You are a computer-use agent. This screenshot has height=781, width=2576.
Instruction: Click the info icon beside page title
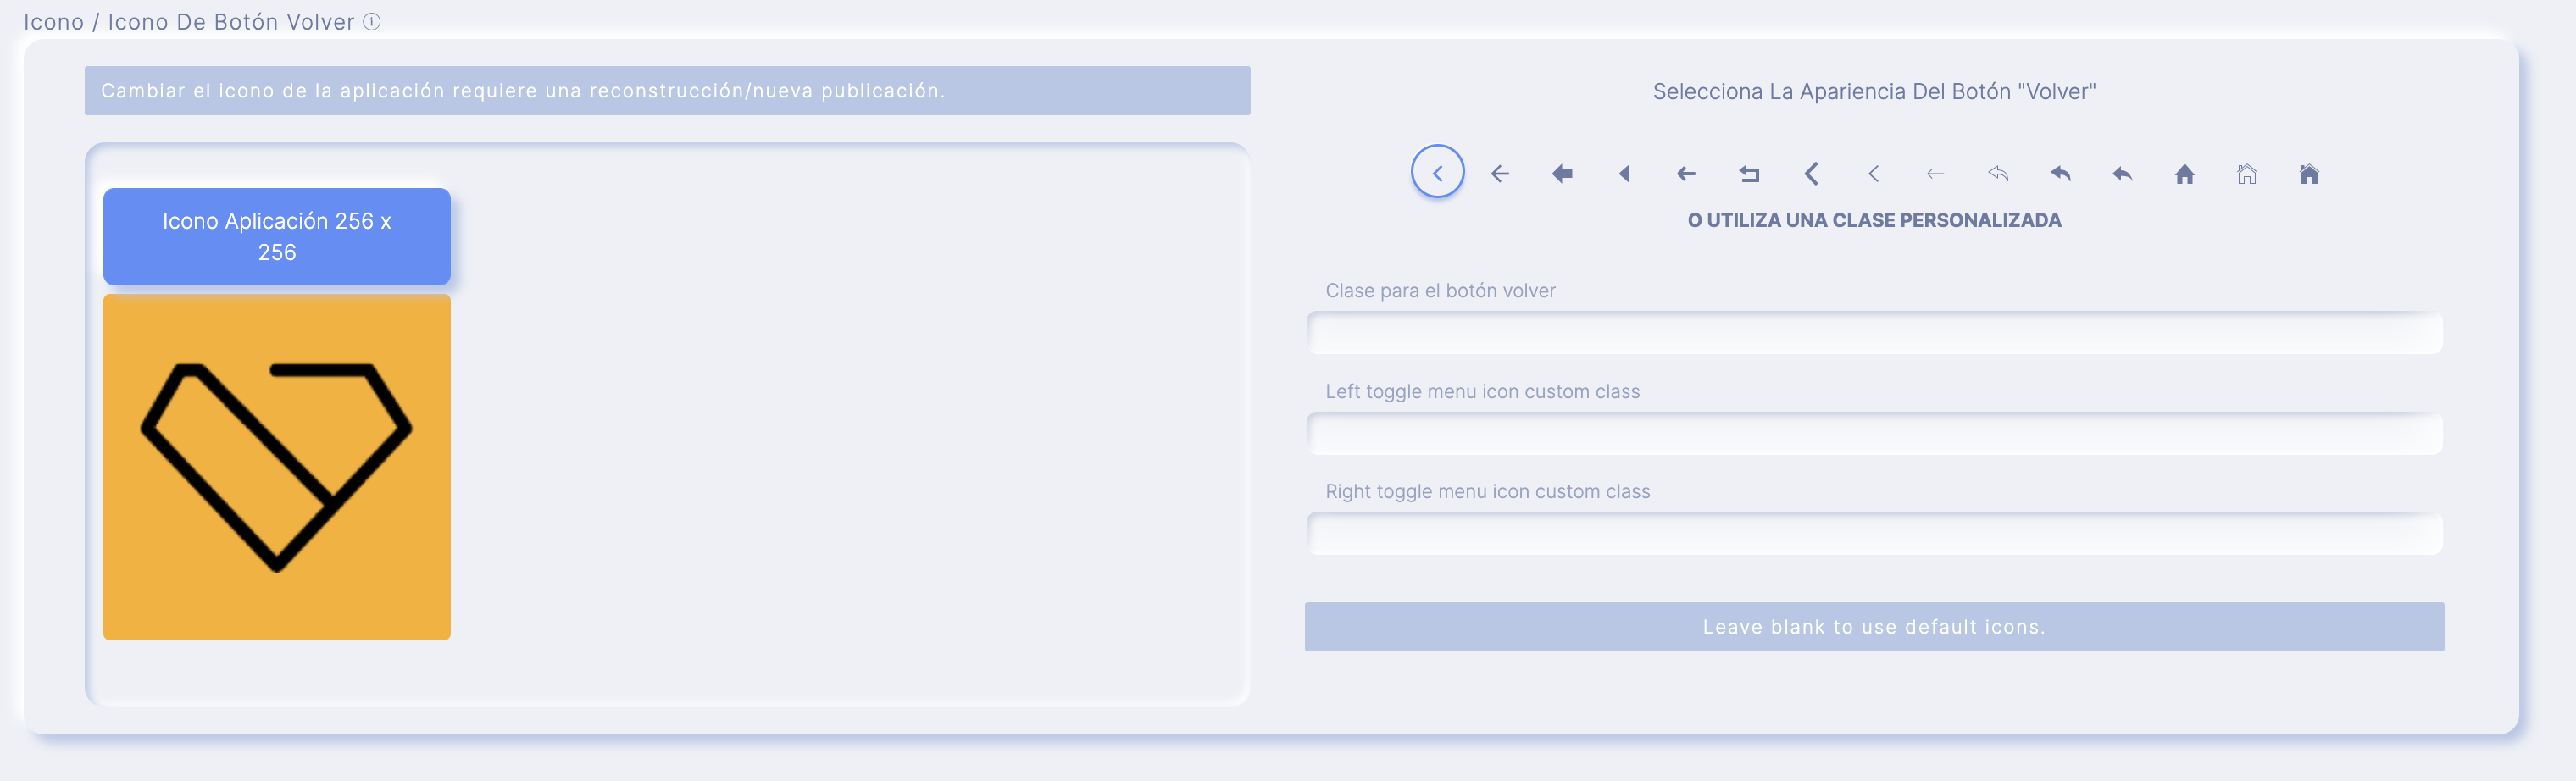[371, 21]
